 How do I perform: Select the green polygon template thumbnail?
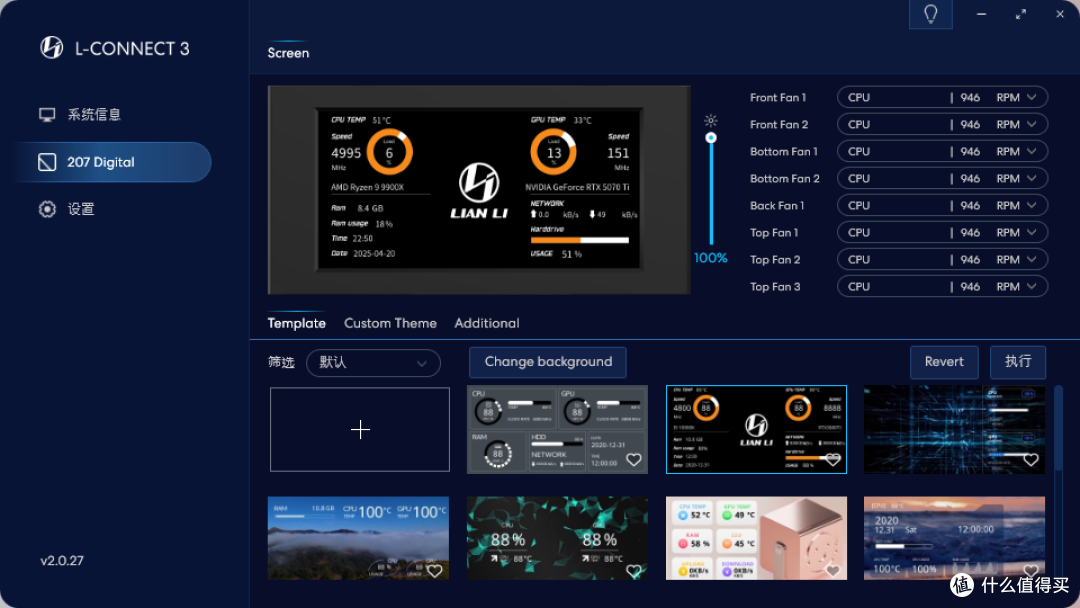tap(557, 538)
